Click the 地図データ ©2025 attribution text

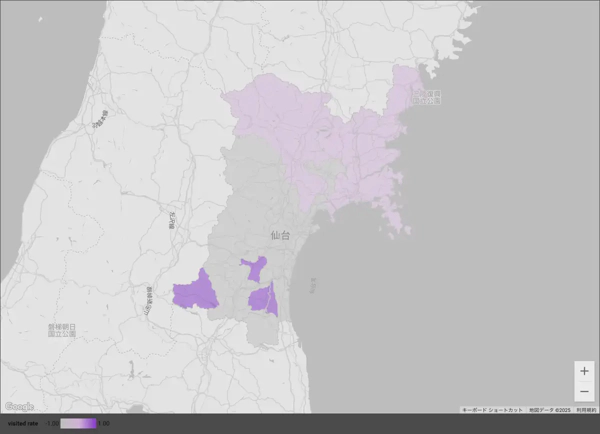pos(549,410)
